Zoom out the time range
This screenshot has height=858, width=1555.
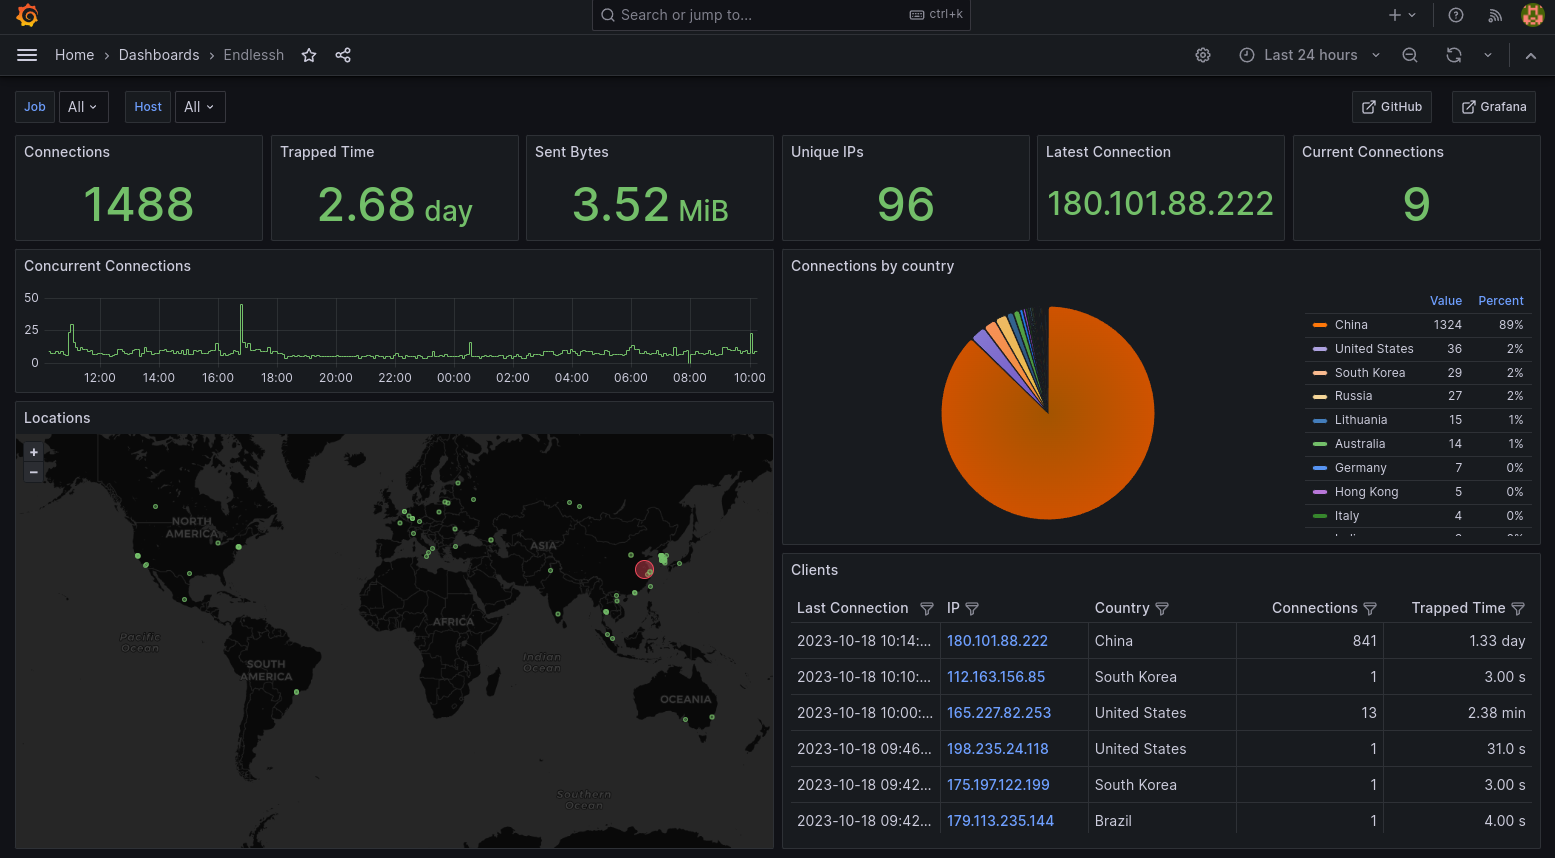[x=1410, y=55]
